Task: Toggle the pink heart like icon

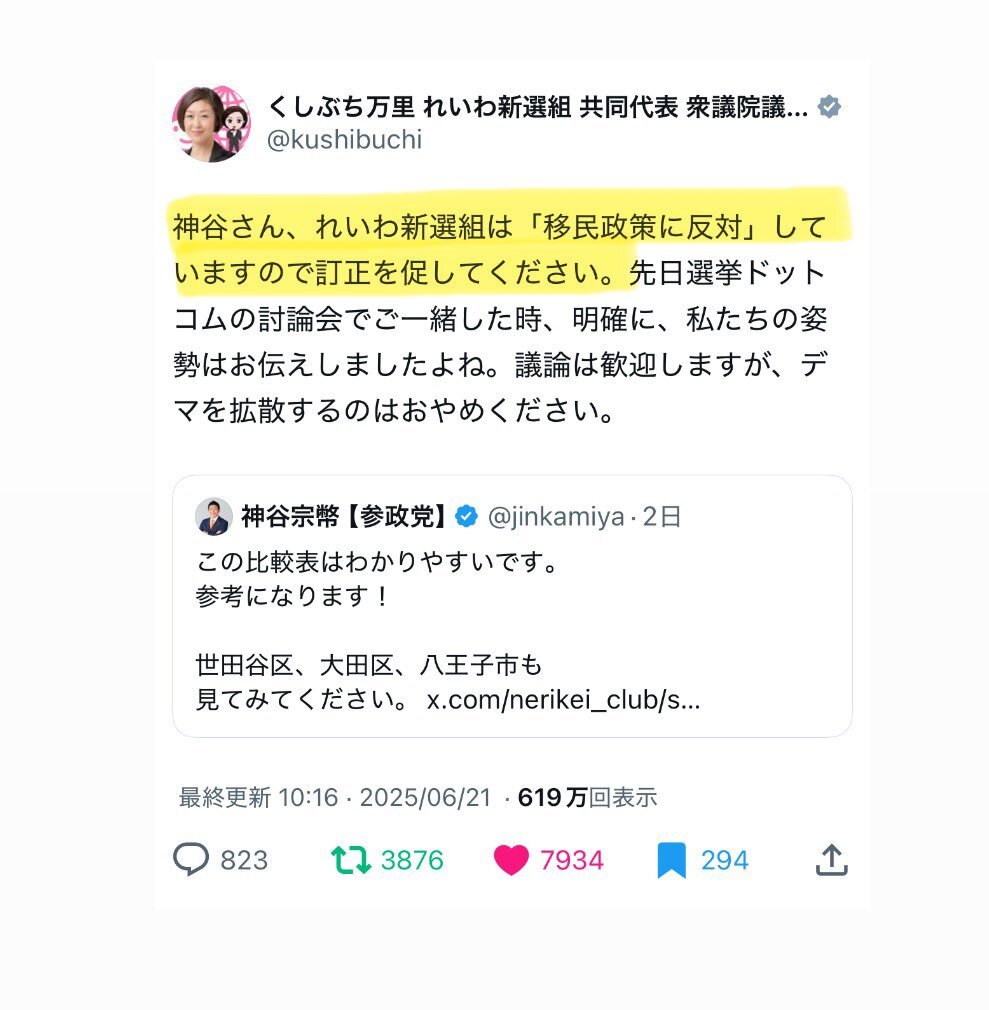Action: click(511, 860)
